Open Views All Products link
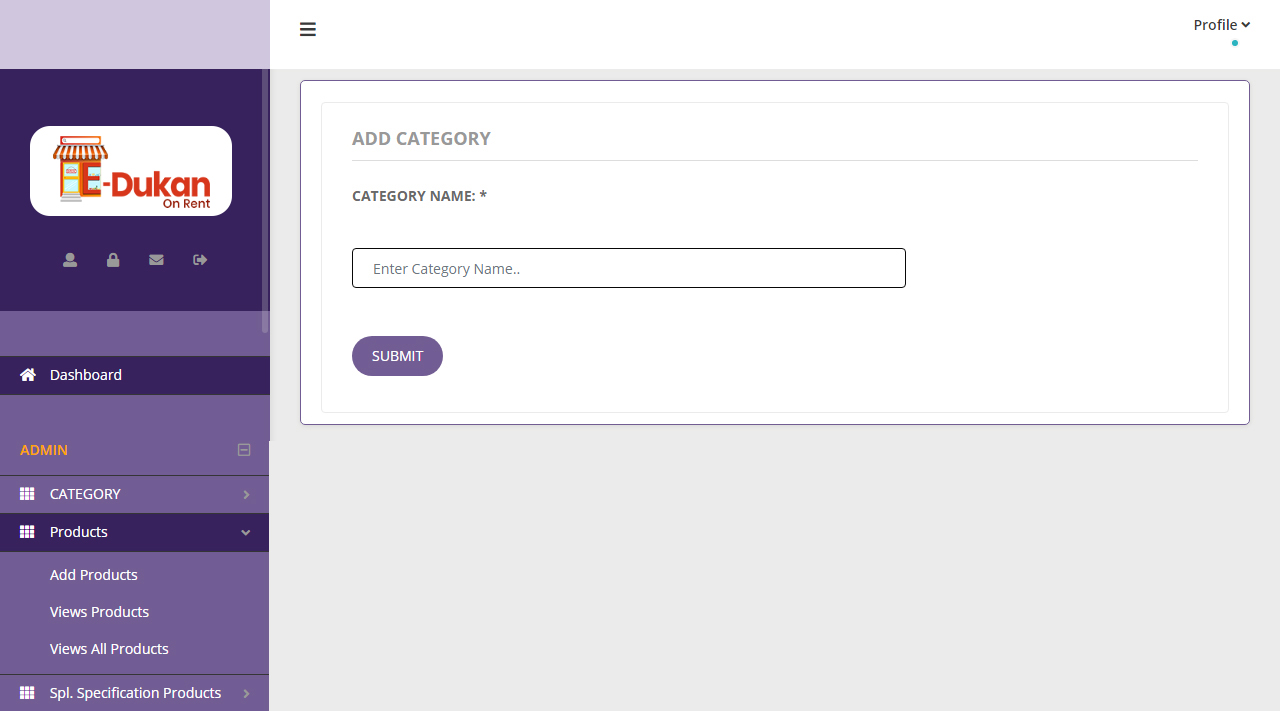The height and width of the screenshot is (711, 1280). (x=109, y=649)
